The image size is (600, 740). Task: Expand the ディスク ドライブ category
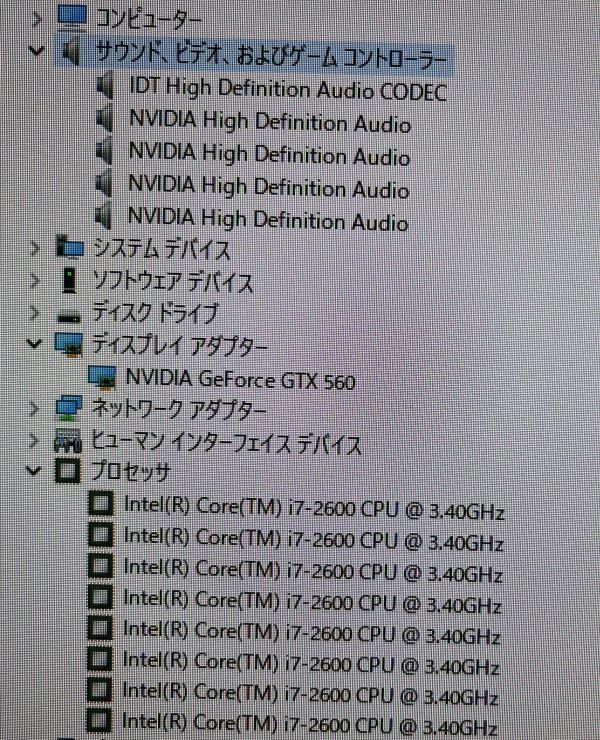[34, 313]
